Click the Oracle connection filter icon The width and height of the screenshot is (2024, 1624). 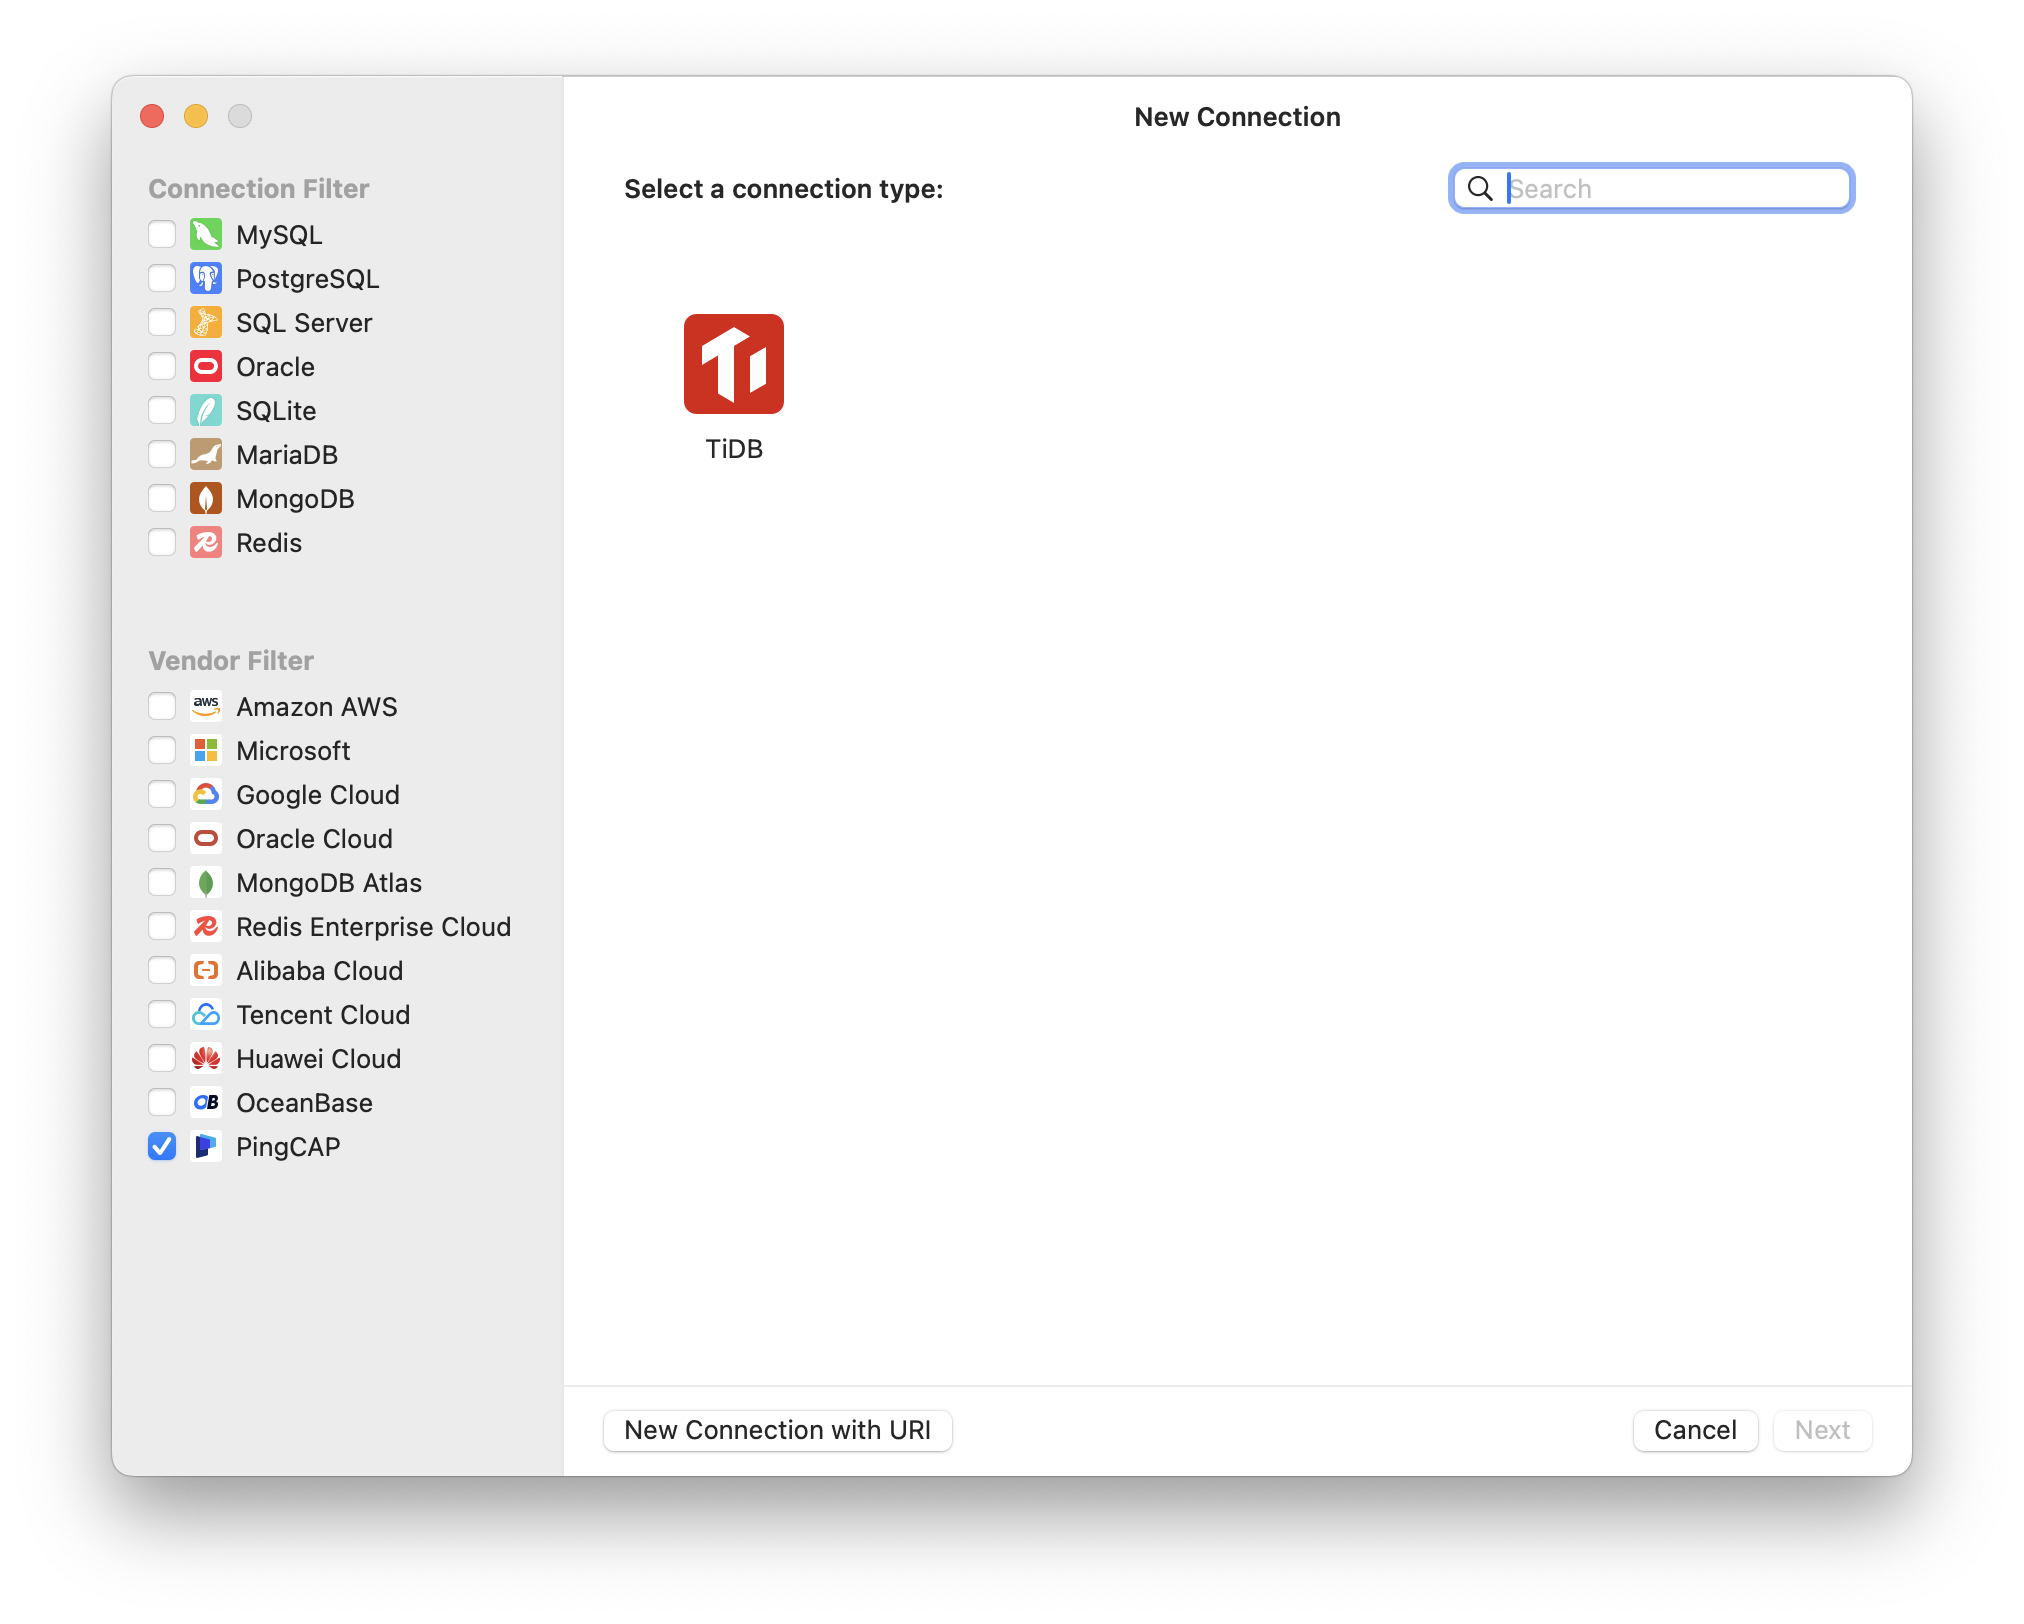204,366
